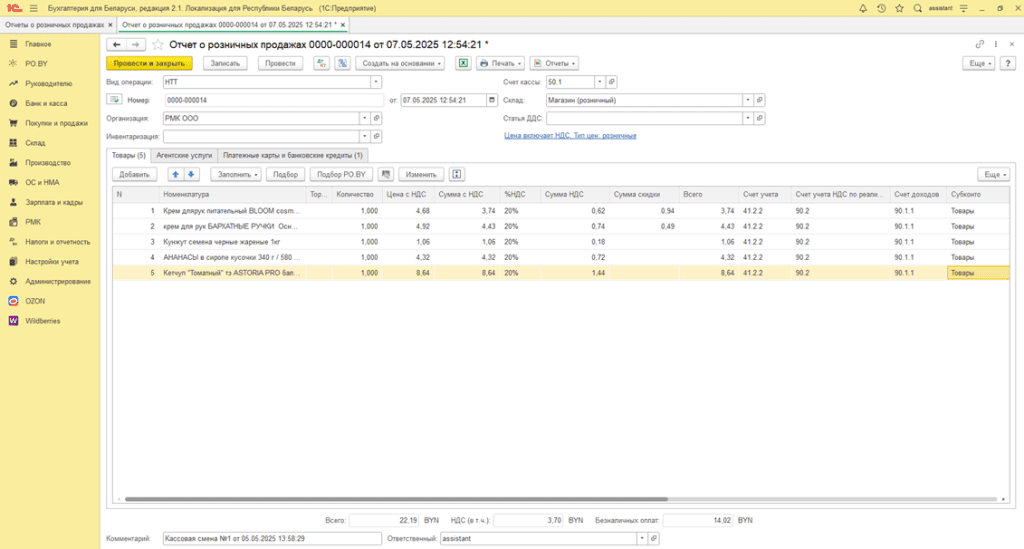The width and height of the screenshot is (1024, 549).
Task: Click the barcode search icon after Подбор РО.BY
Action: click(386, 174)
